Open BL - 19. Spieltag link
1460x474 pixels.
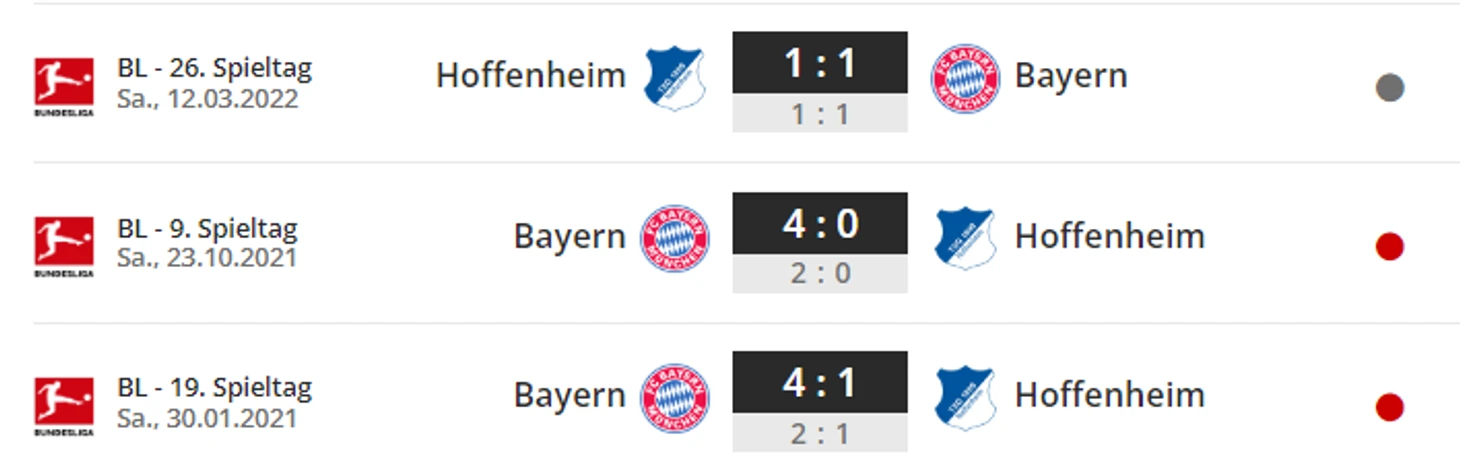215,388
